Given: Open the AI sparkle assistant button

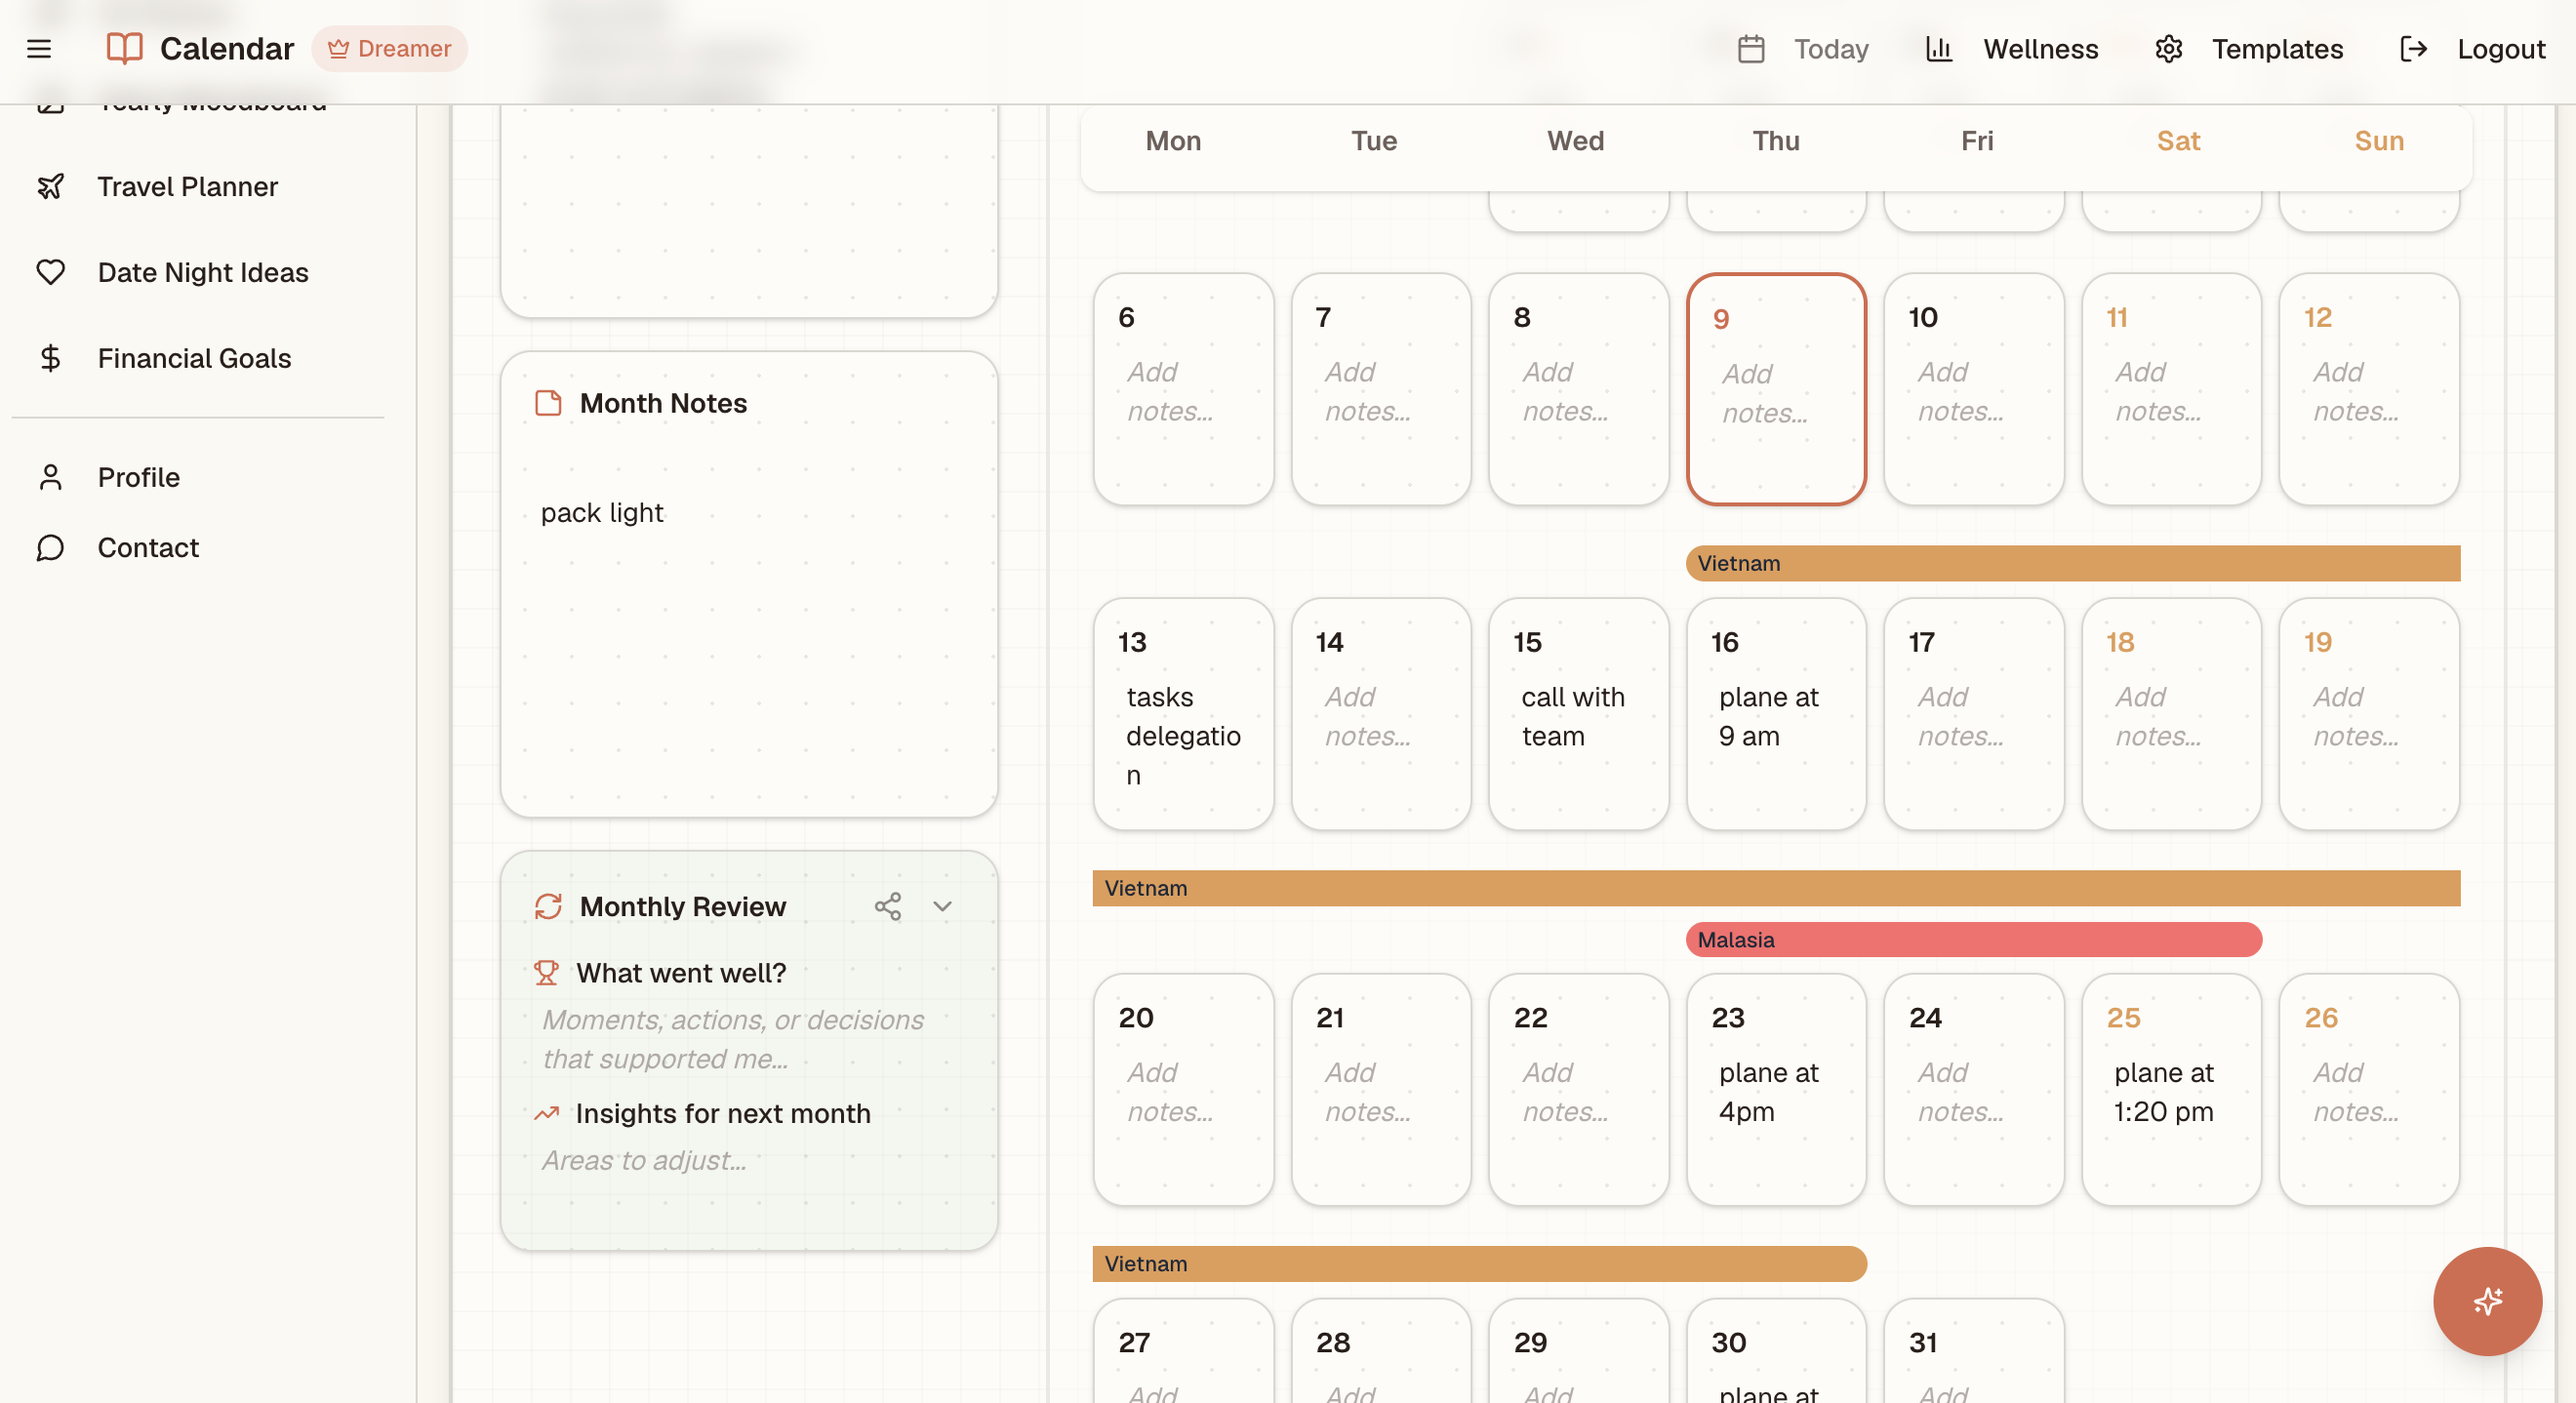Looking at the screenshot, I should [x=2487, y=1300].
